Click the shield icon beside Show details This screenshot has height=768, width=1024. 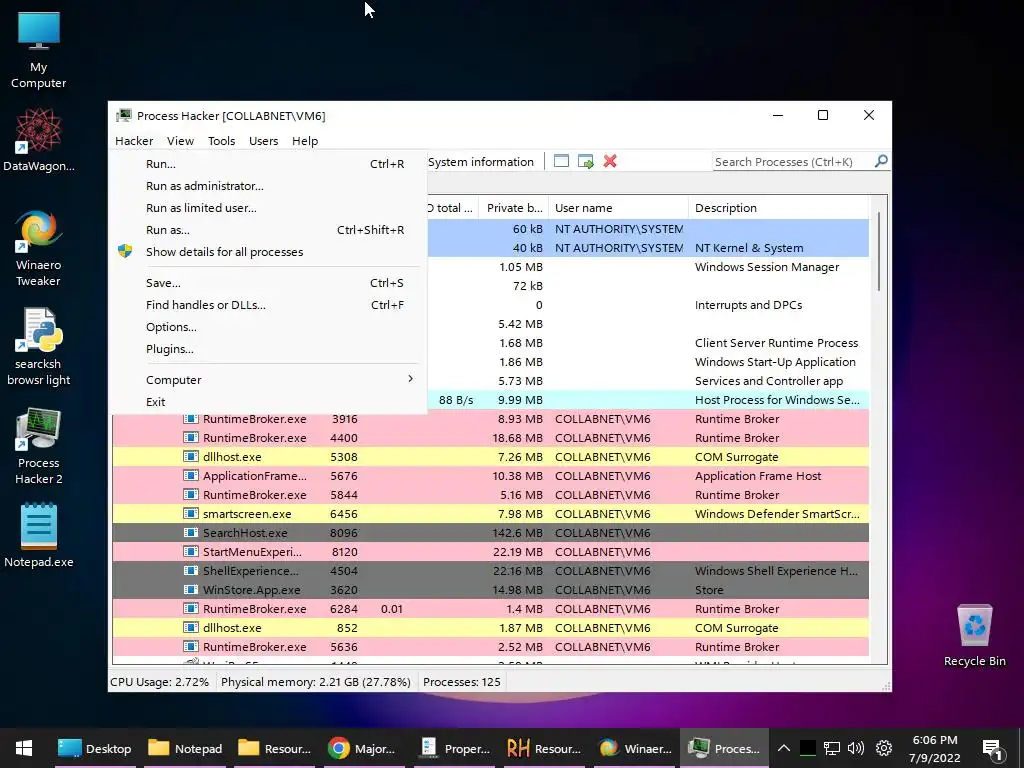coord(125,251)
